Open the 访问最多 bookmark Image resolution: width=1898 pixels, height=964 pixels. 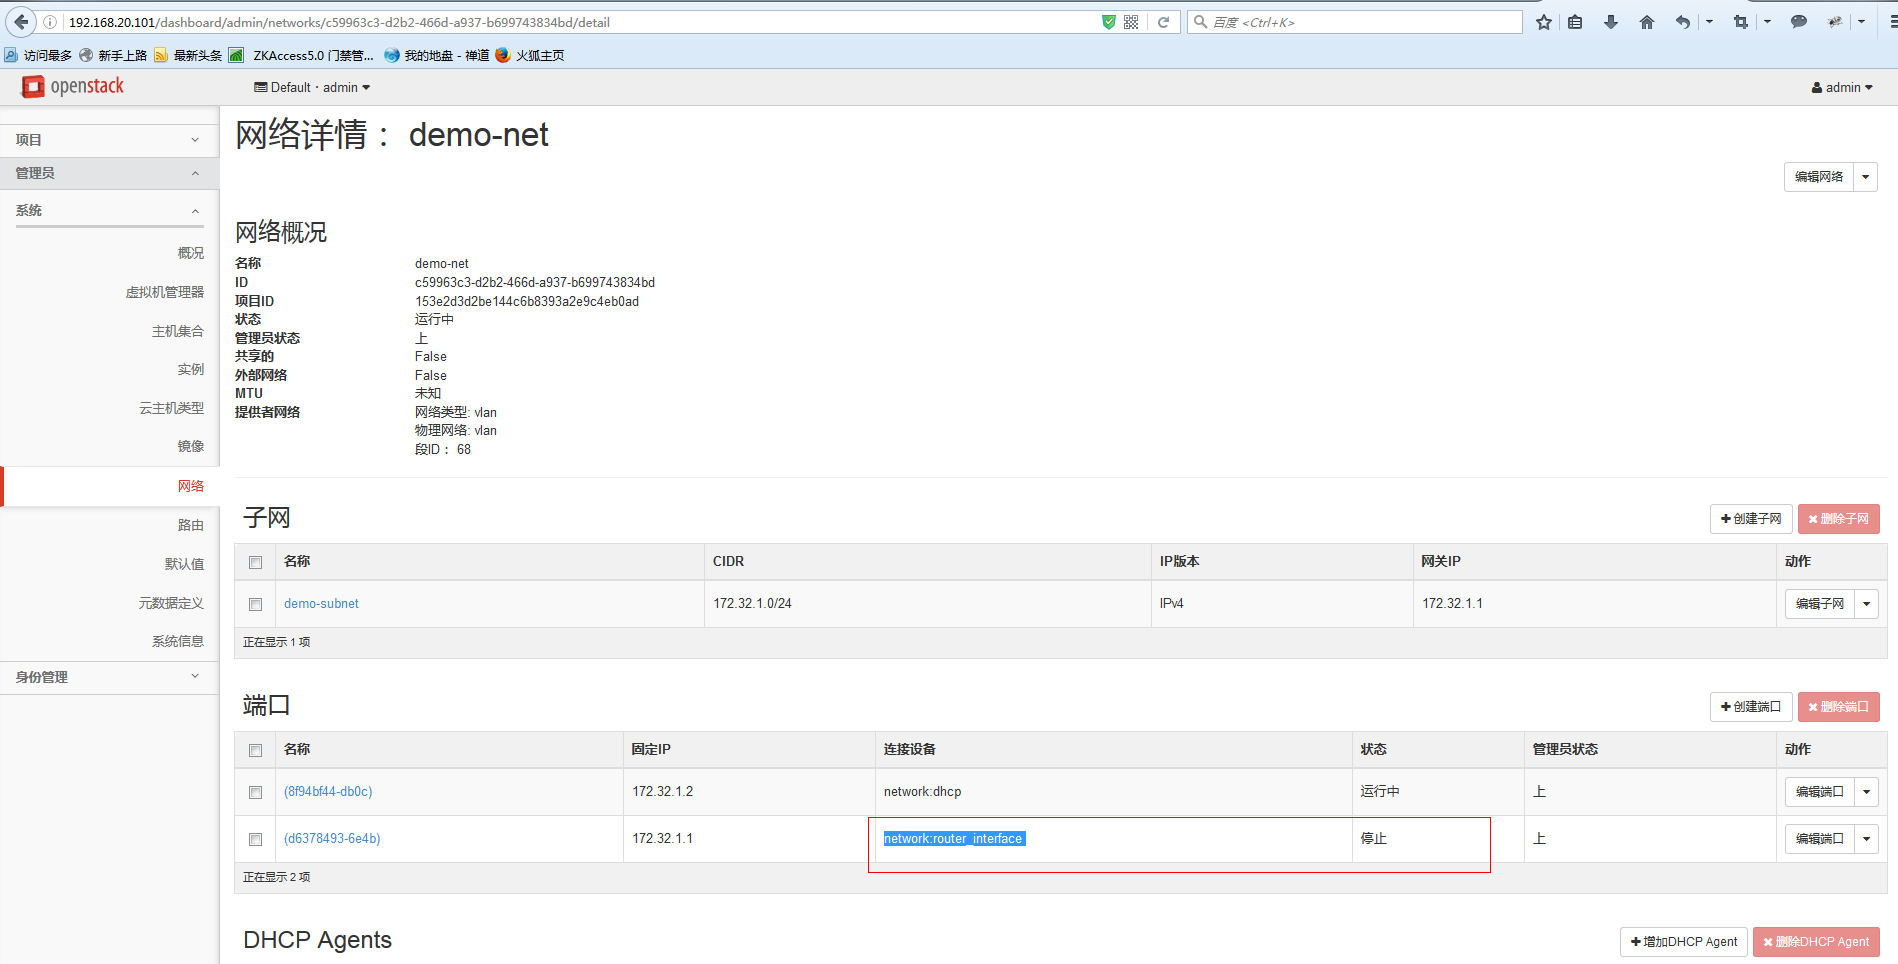coord(39,55)
